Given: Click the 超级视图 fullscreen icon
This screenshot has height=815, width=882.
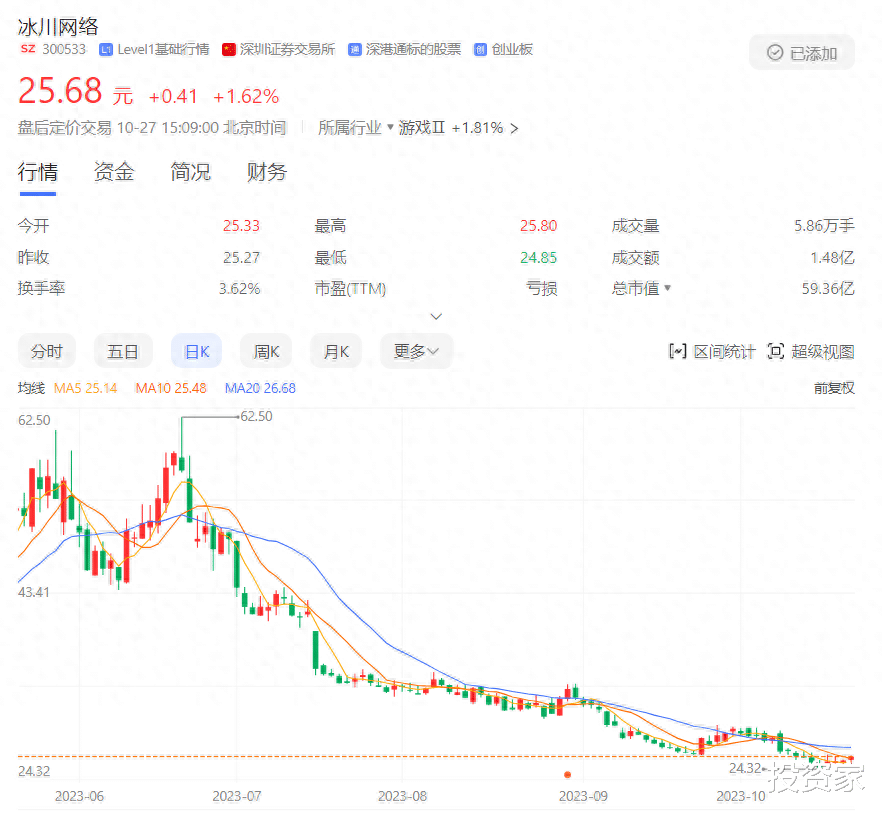Looking at the screenshot, I should [x=776, y=352].
